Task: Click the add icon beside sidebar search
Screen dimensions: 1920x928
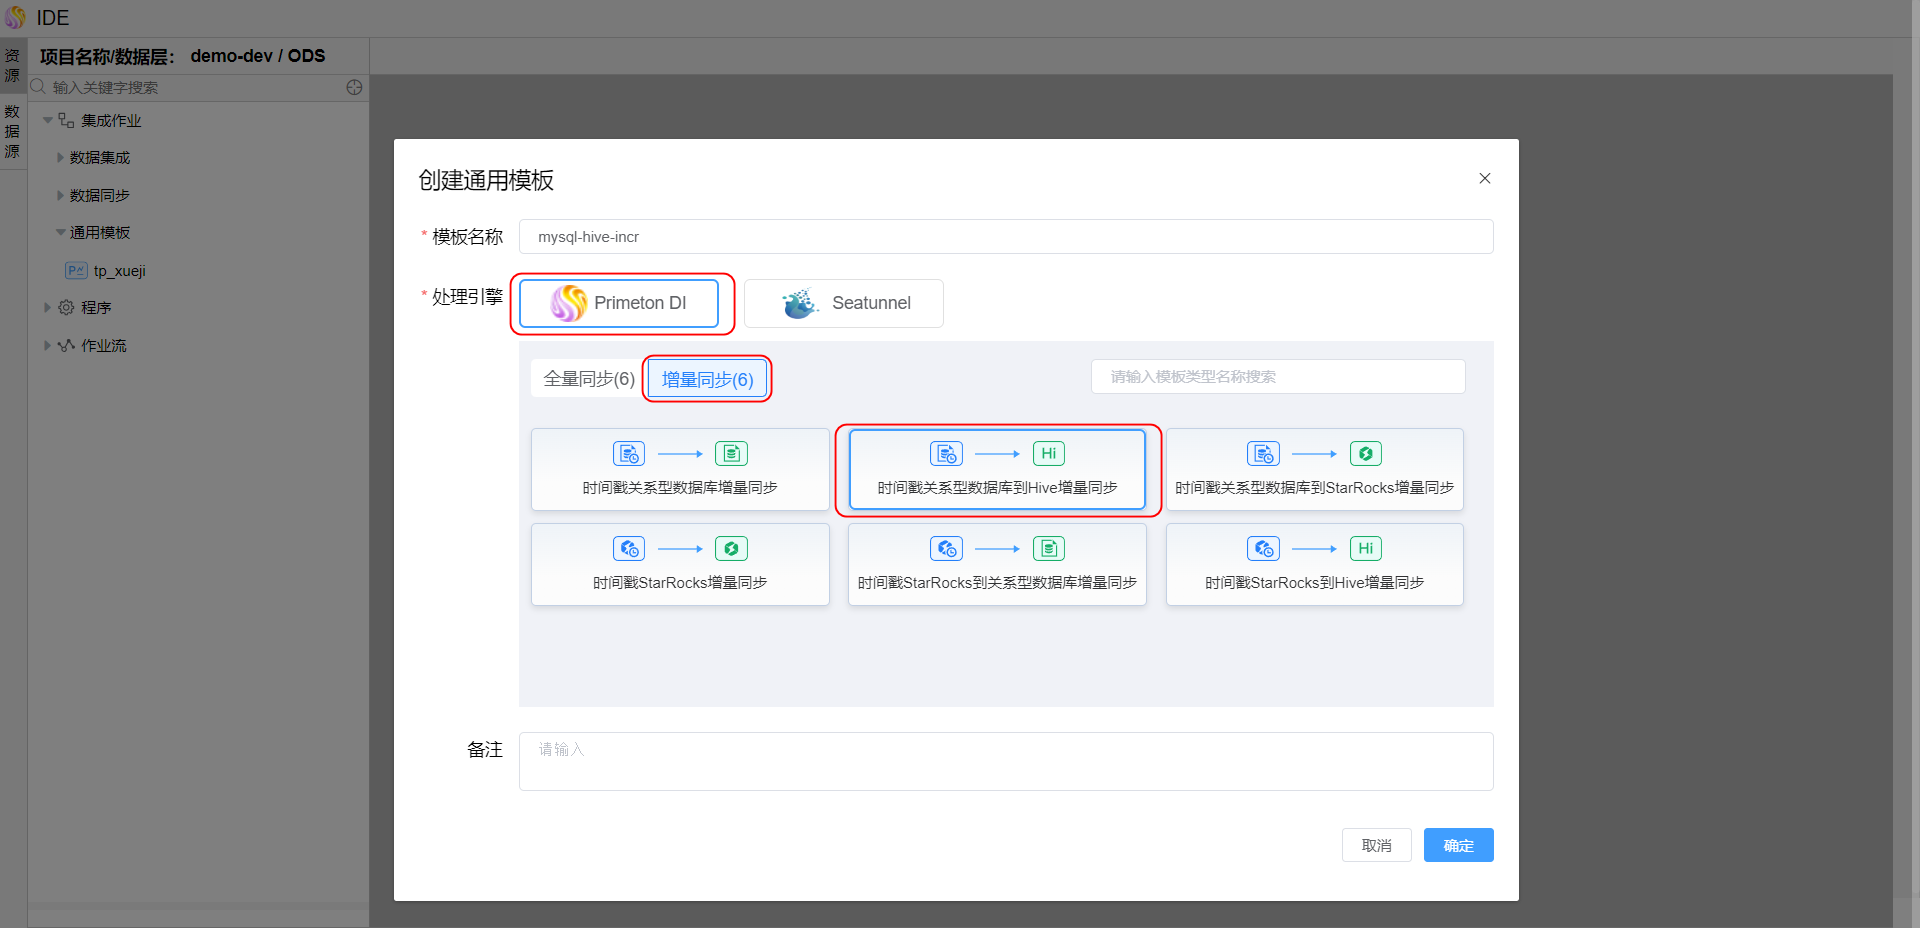Action: 354,88
